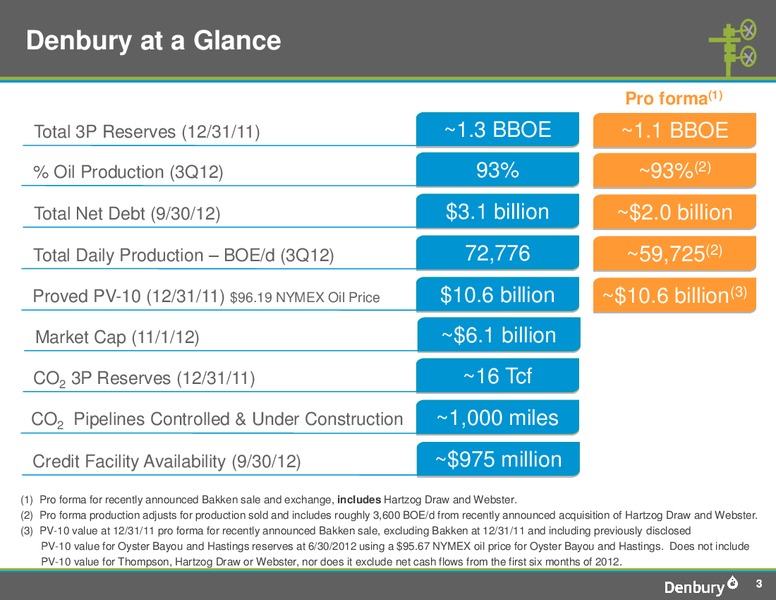
Task: Click the '~$2.0 billion' orange box
Action: [675, 212]
